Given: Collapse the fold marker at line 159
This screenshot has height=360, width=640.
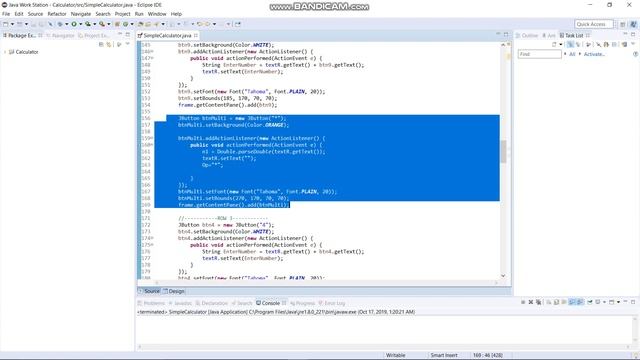Looking at the screenshot, I should [152, 138].
